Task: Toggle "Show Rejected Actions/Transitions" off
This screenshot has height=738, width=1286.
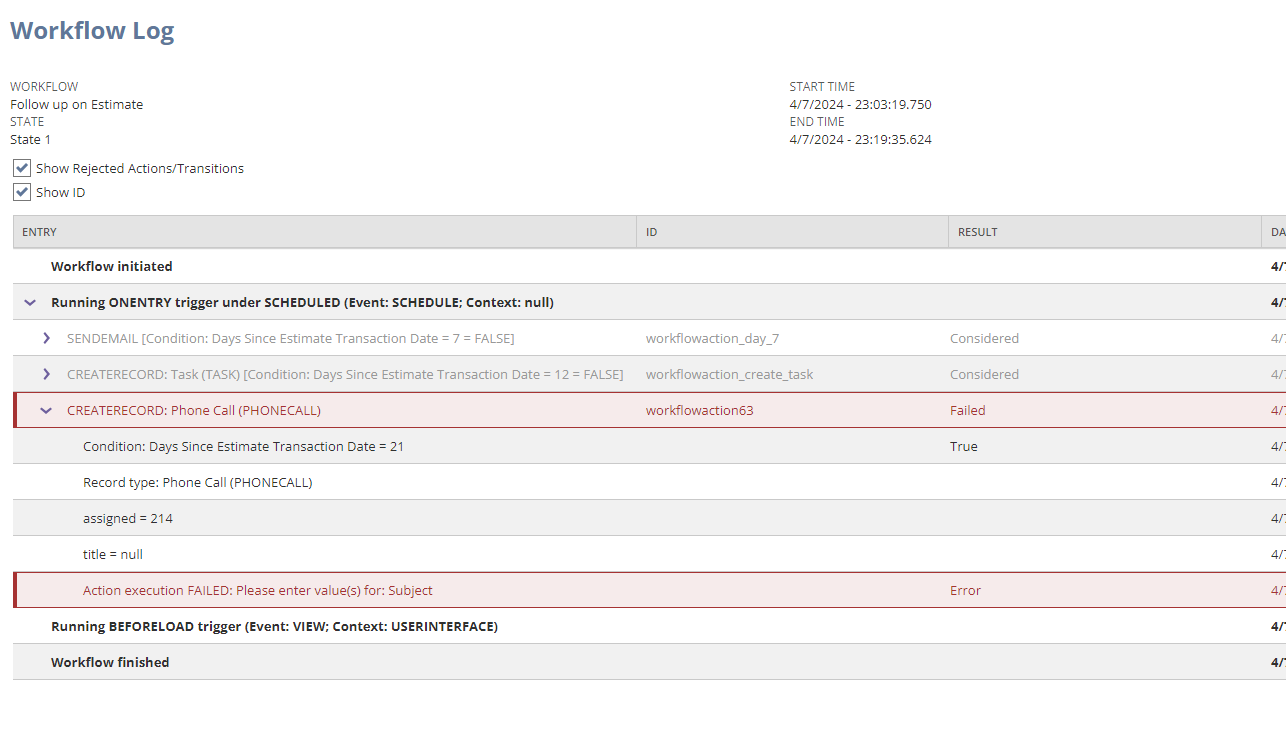Action: coord(21,168)
